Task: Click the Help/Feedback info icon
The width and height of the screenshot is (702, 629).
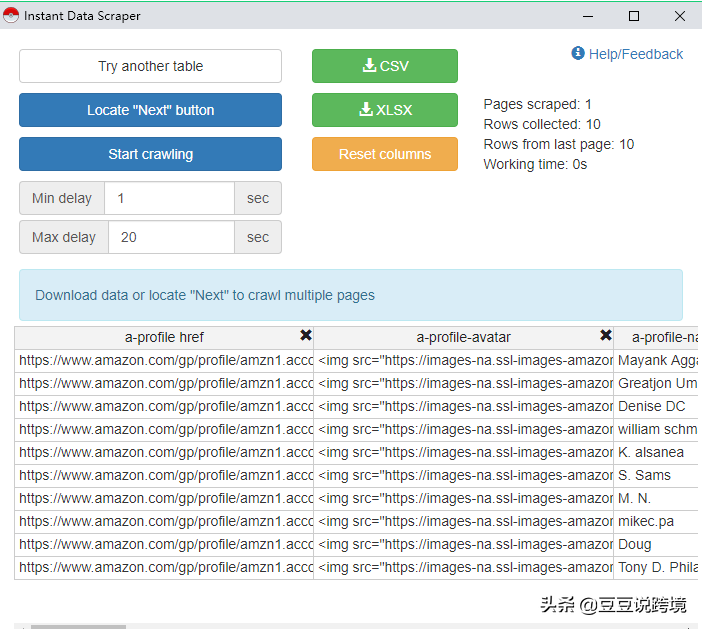Action: coord(578,53)
